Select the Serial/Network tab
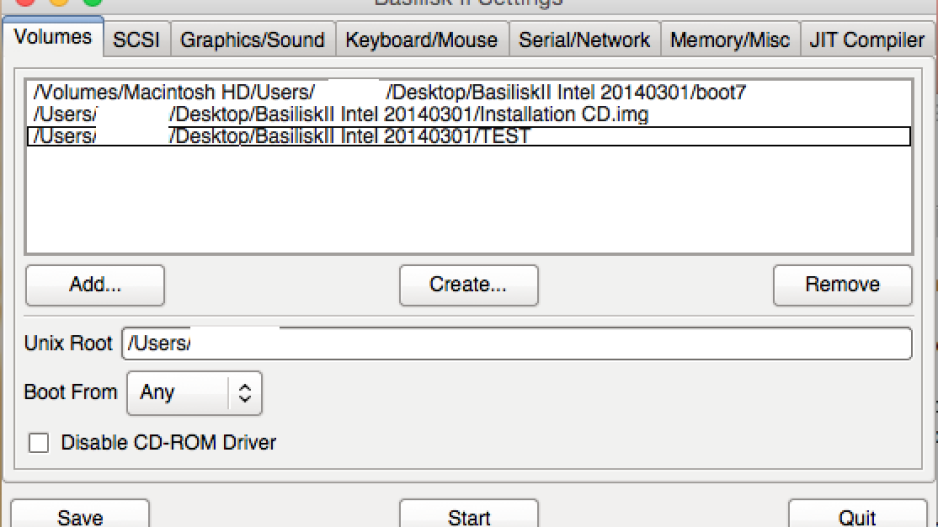Image resolution: width=938 pixels, height=527 pixels. 584,39
